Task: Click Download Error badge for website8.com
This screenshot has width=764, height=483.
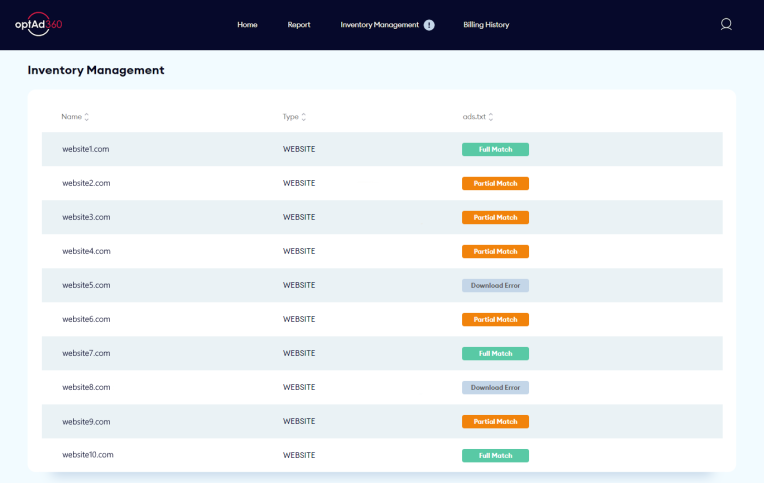Action: point(495,387)
